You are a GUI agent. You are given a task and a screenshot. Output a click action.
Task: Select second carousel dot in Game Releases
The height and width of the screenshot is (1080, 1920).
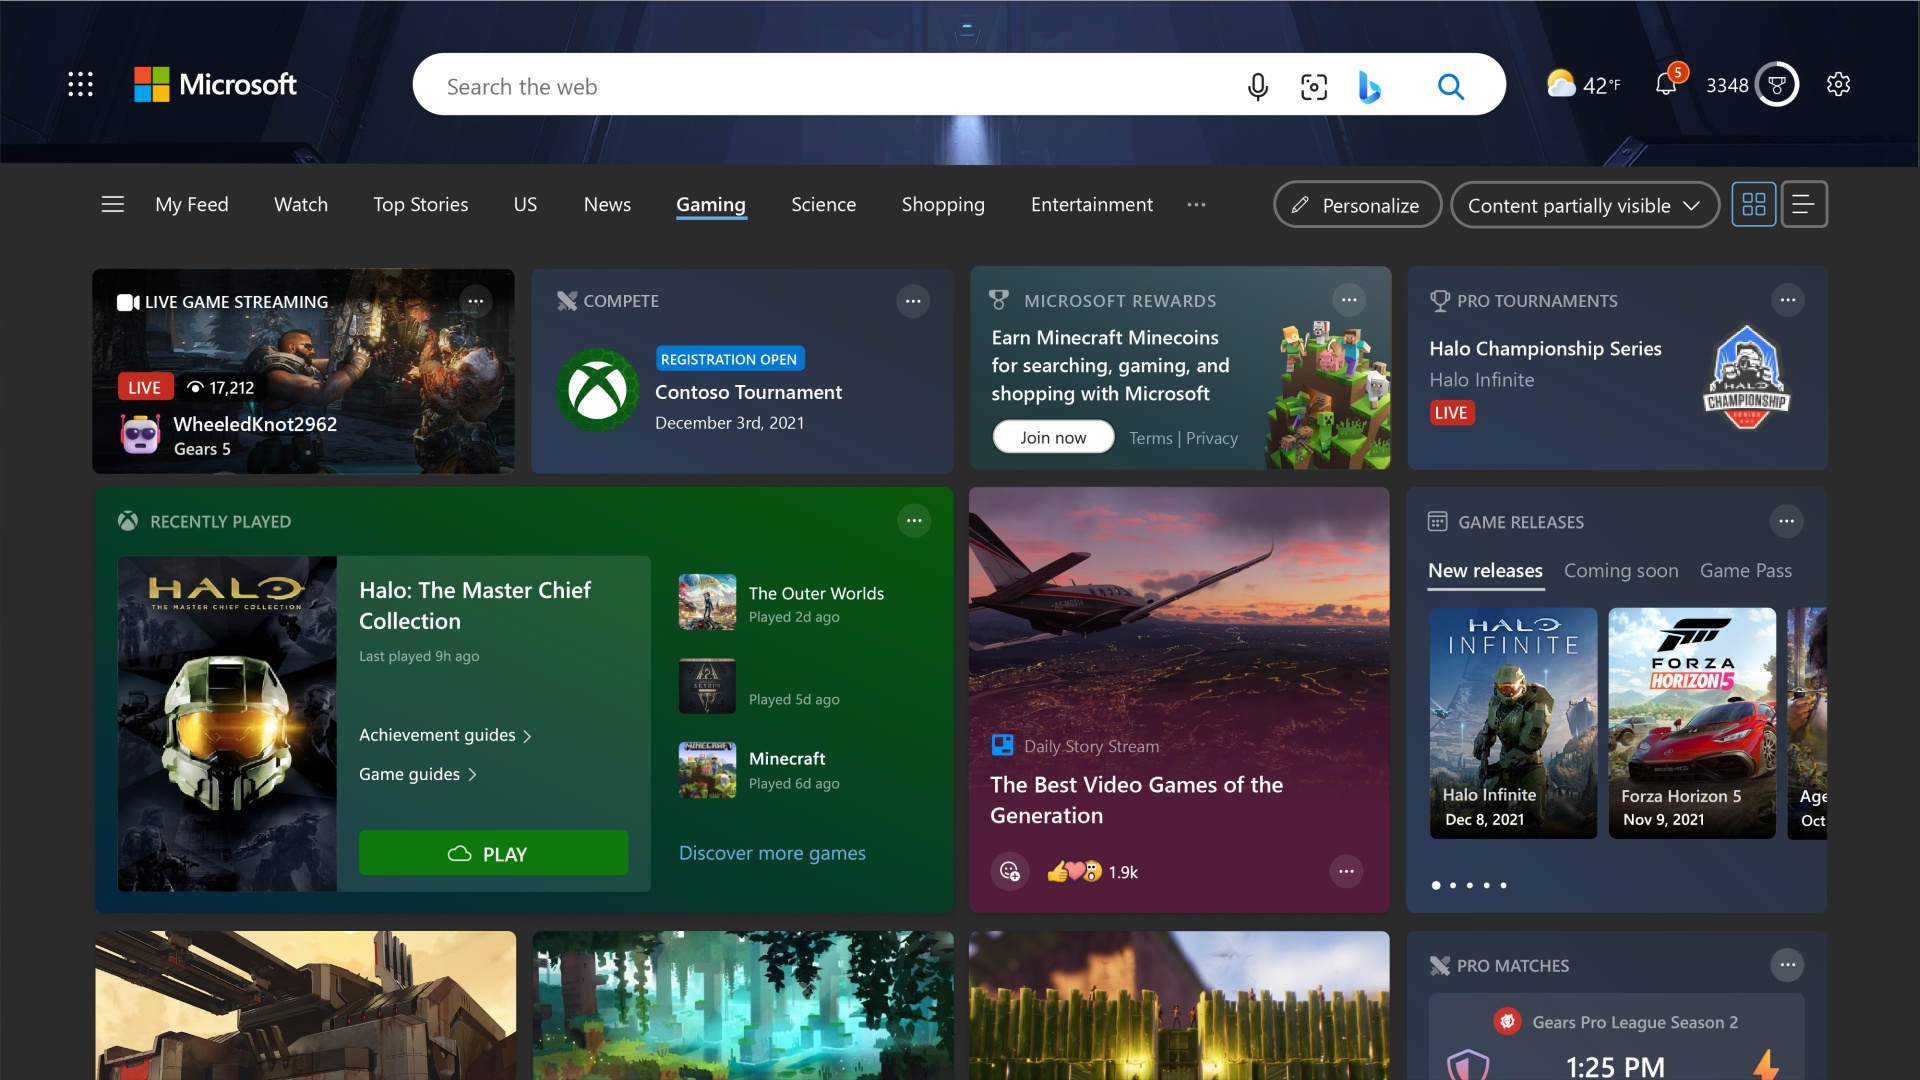(x=1453, y=886)
